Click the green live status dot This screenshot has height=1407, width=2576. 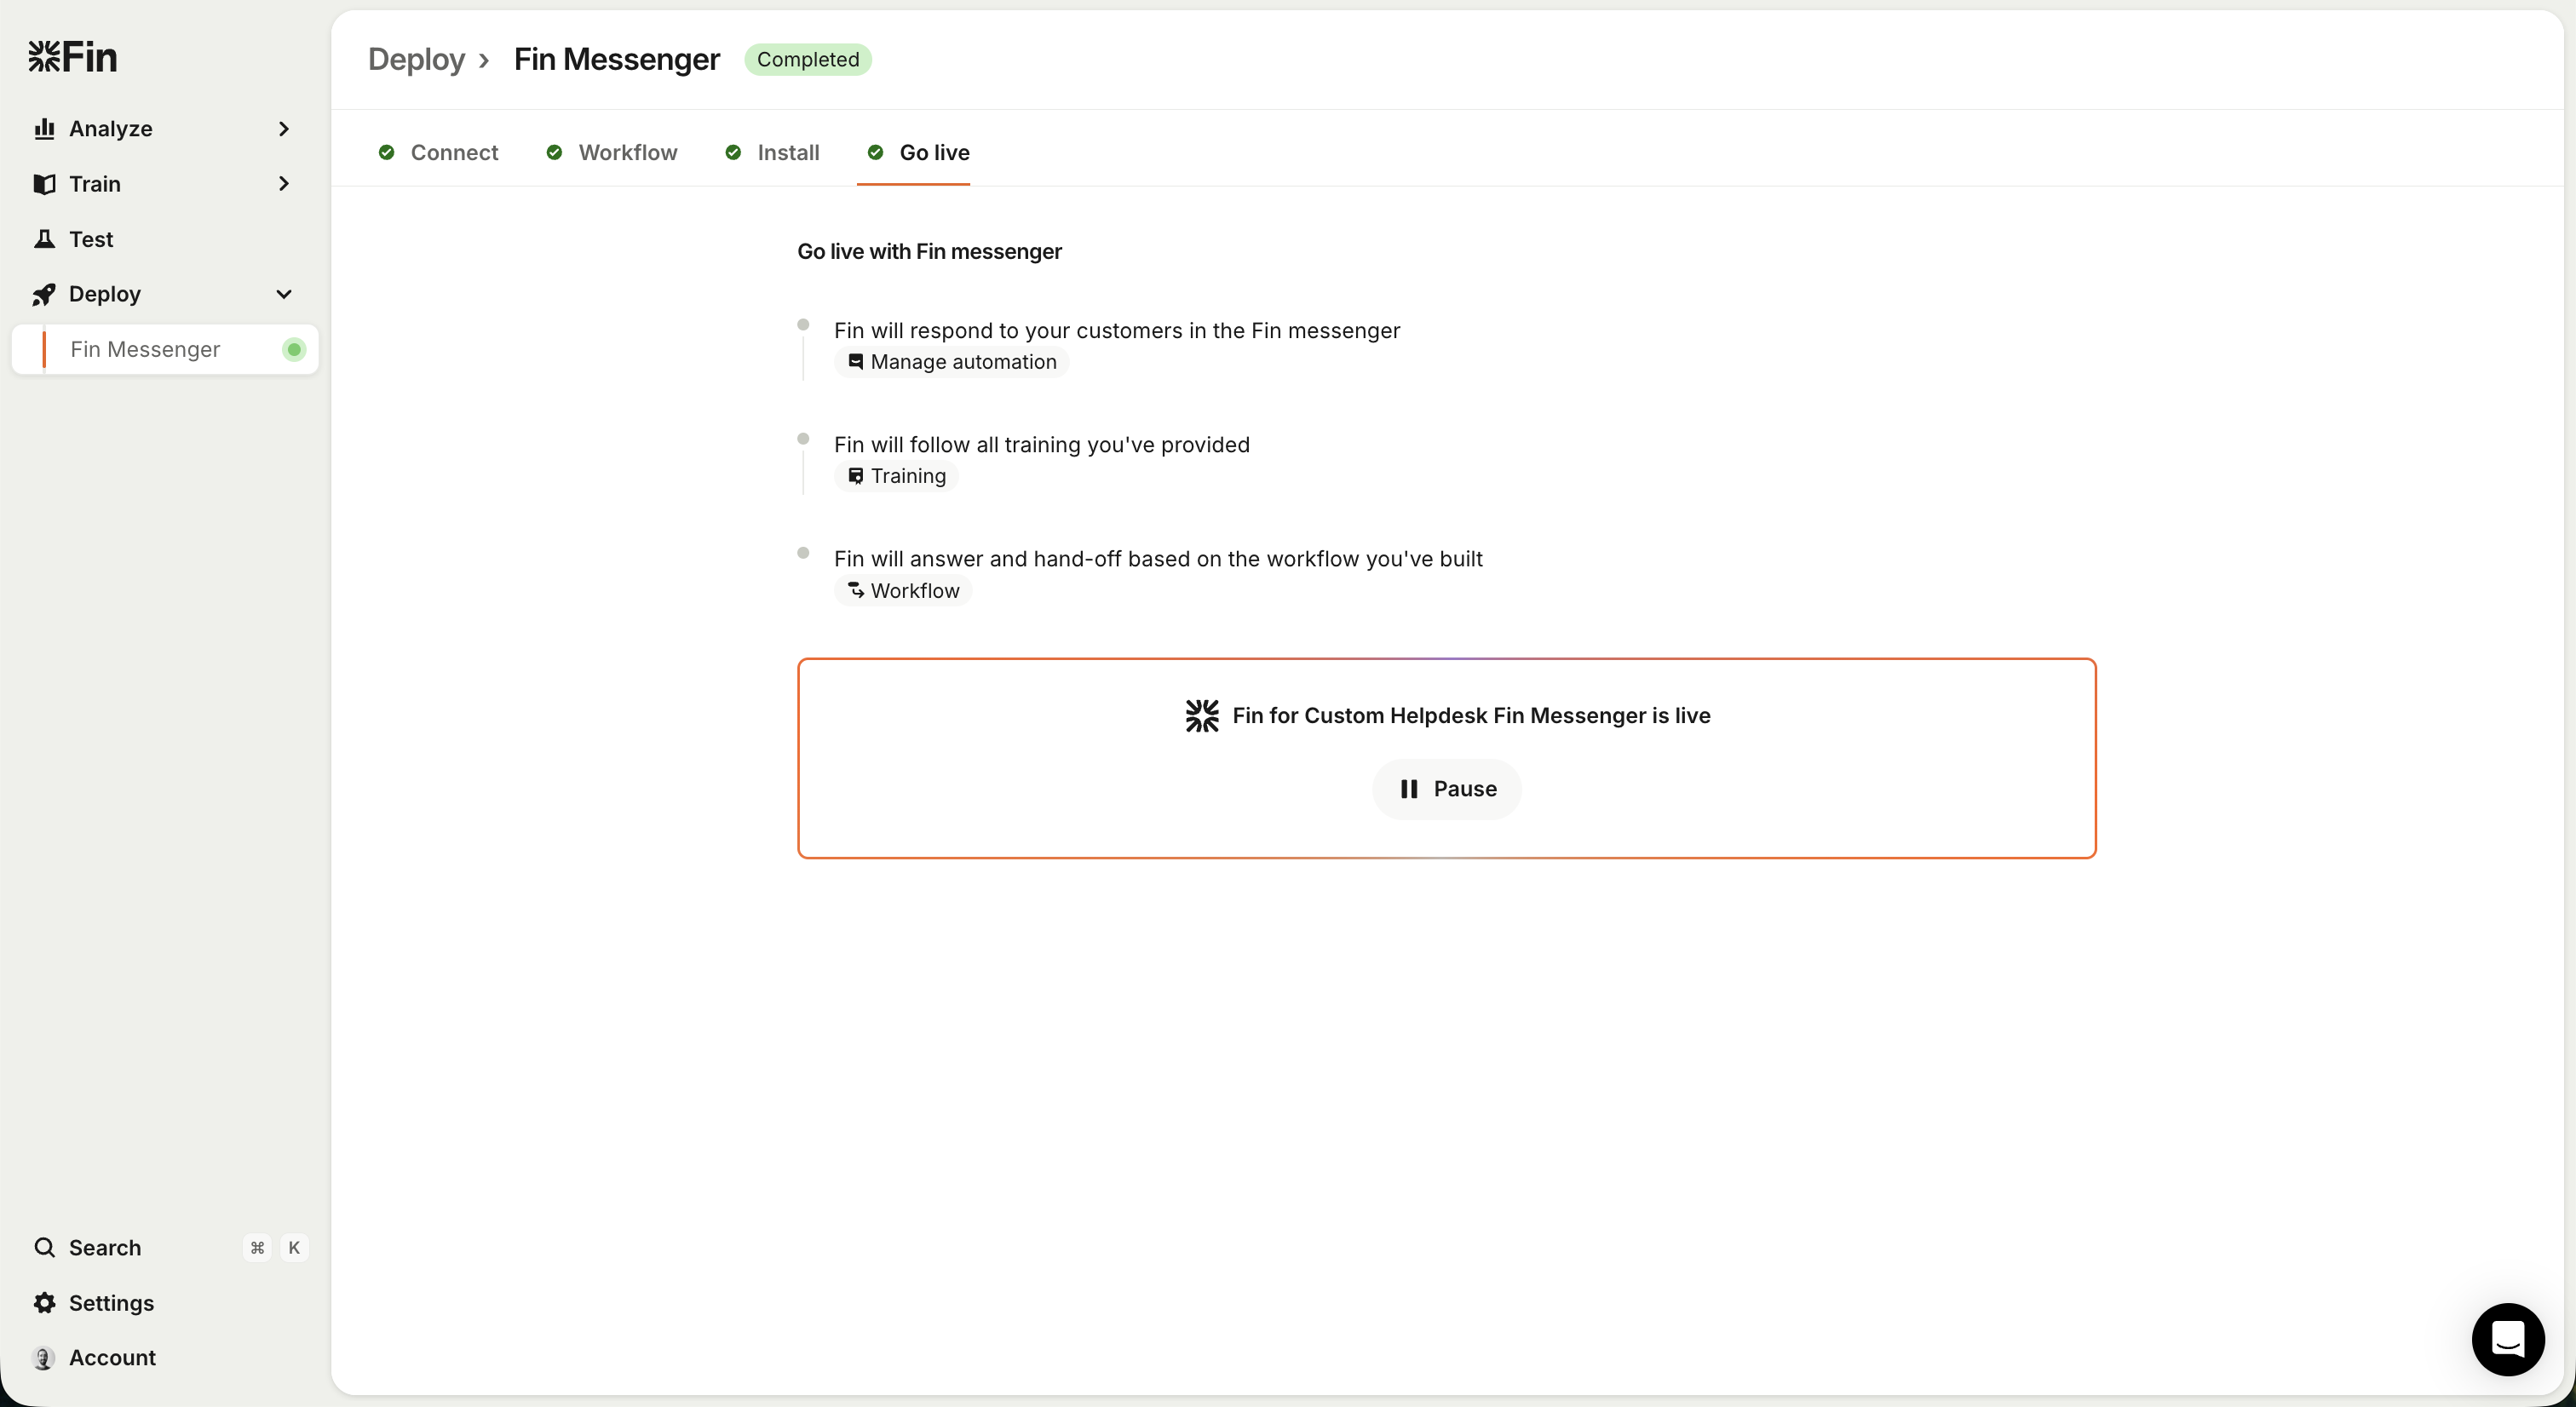(x=293, y=349)
